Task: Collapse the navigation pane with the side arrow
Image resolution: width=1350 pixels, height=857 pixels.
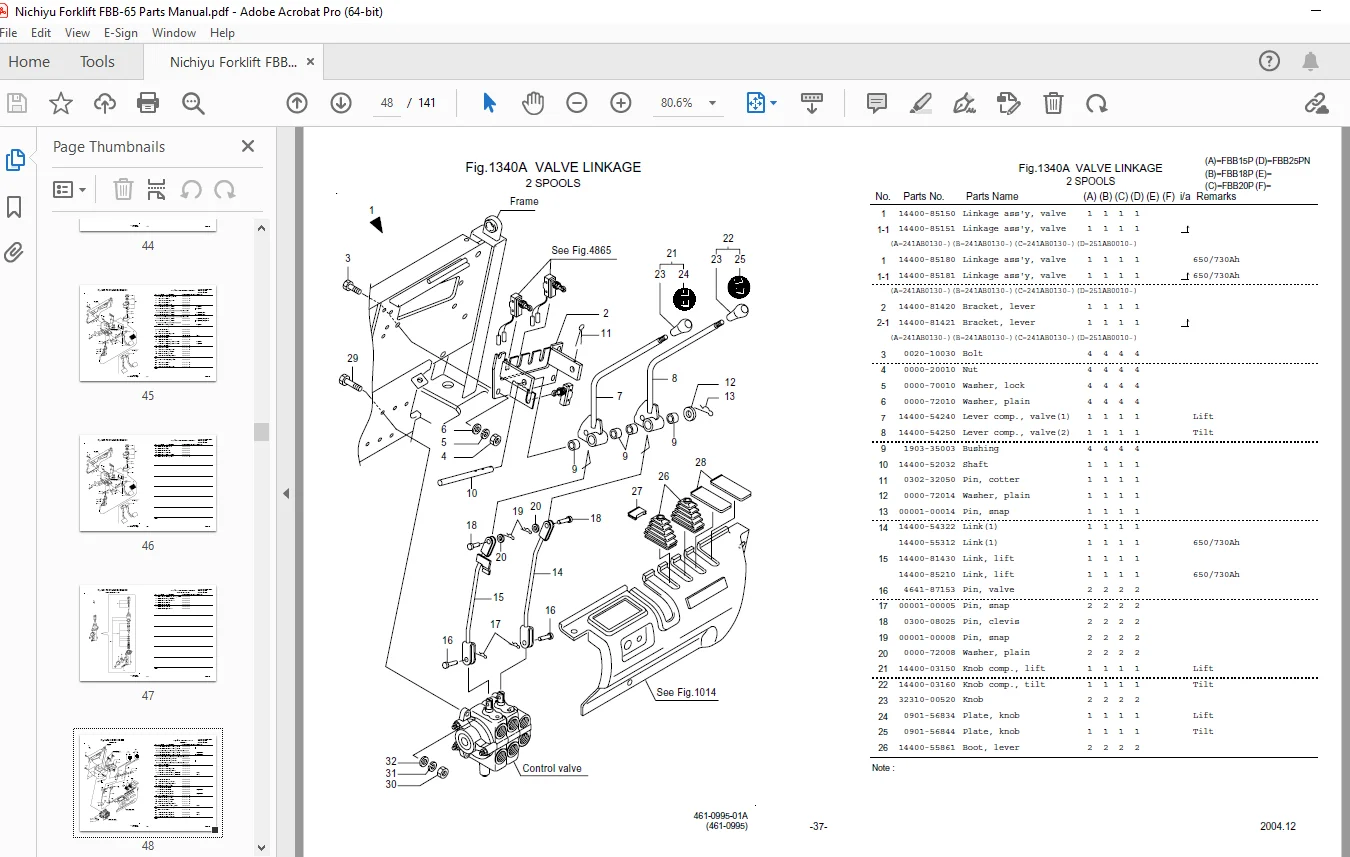Action: tap(286, 493)
